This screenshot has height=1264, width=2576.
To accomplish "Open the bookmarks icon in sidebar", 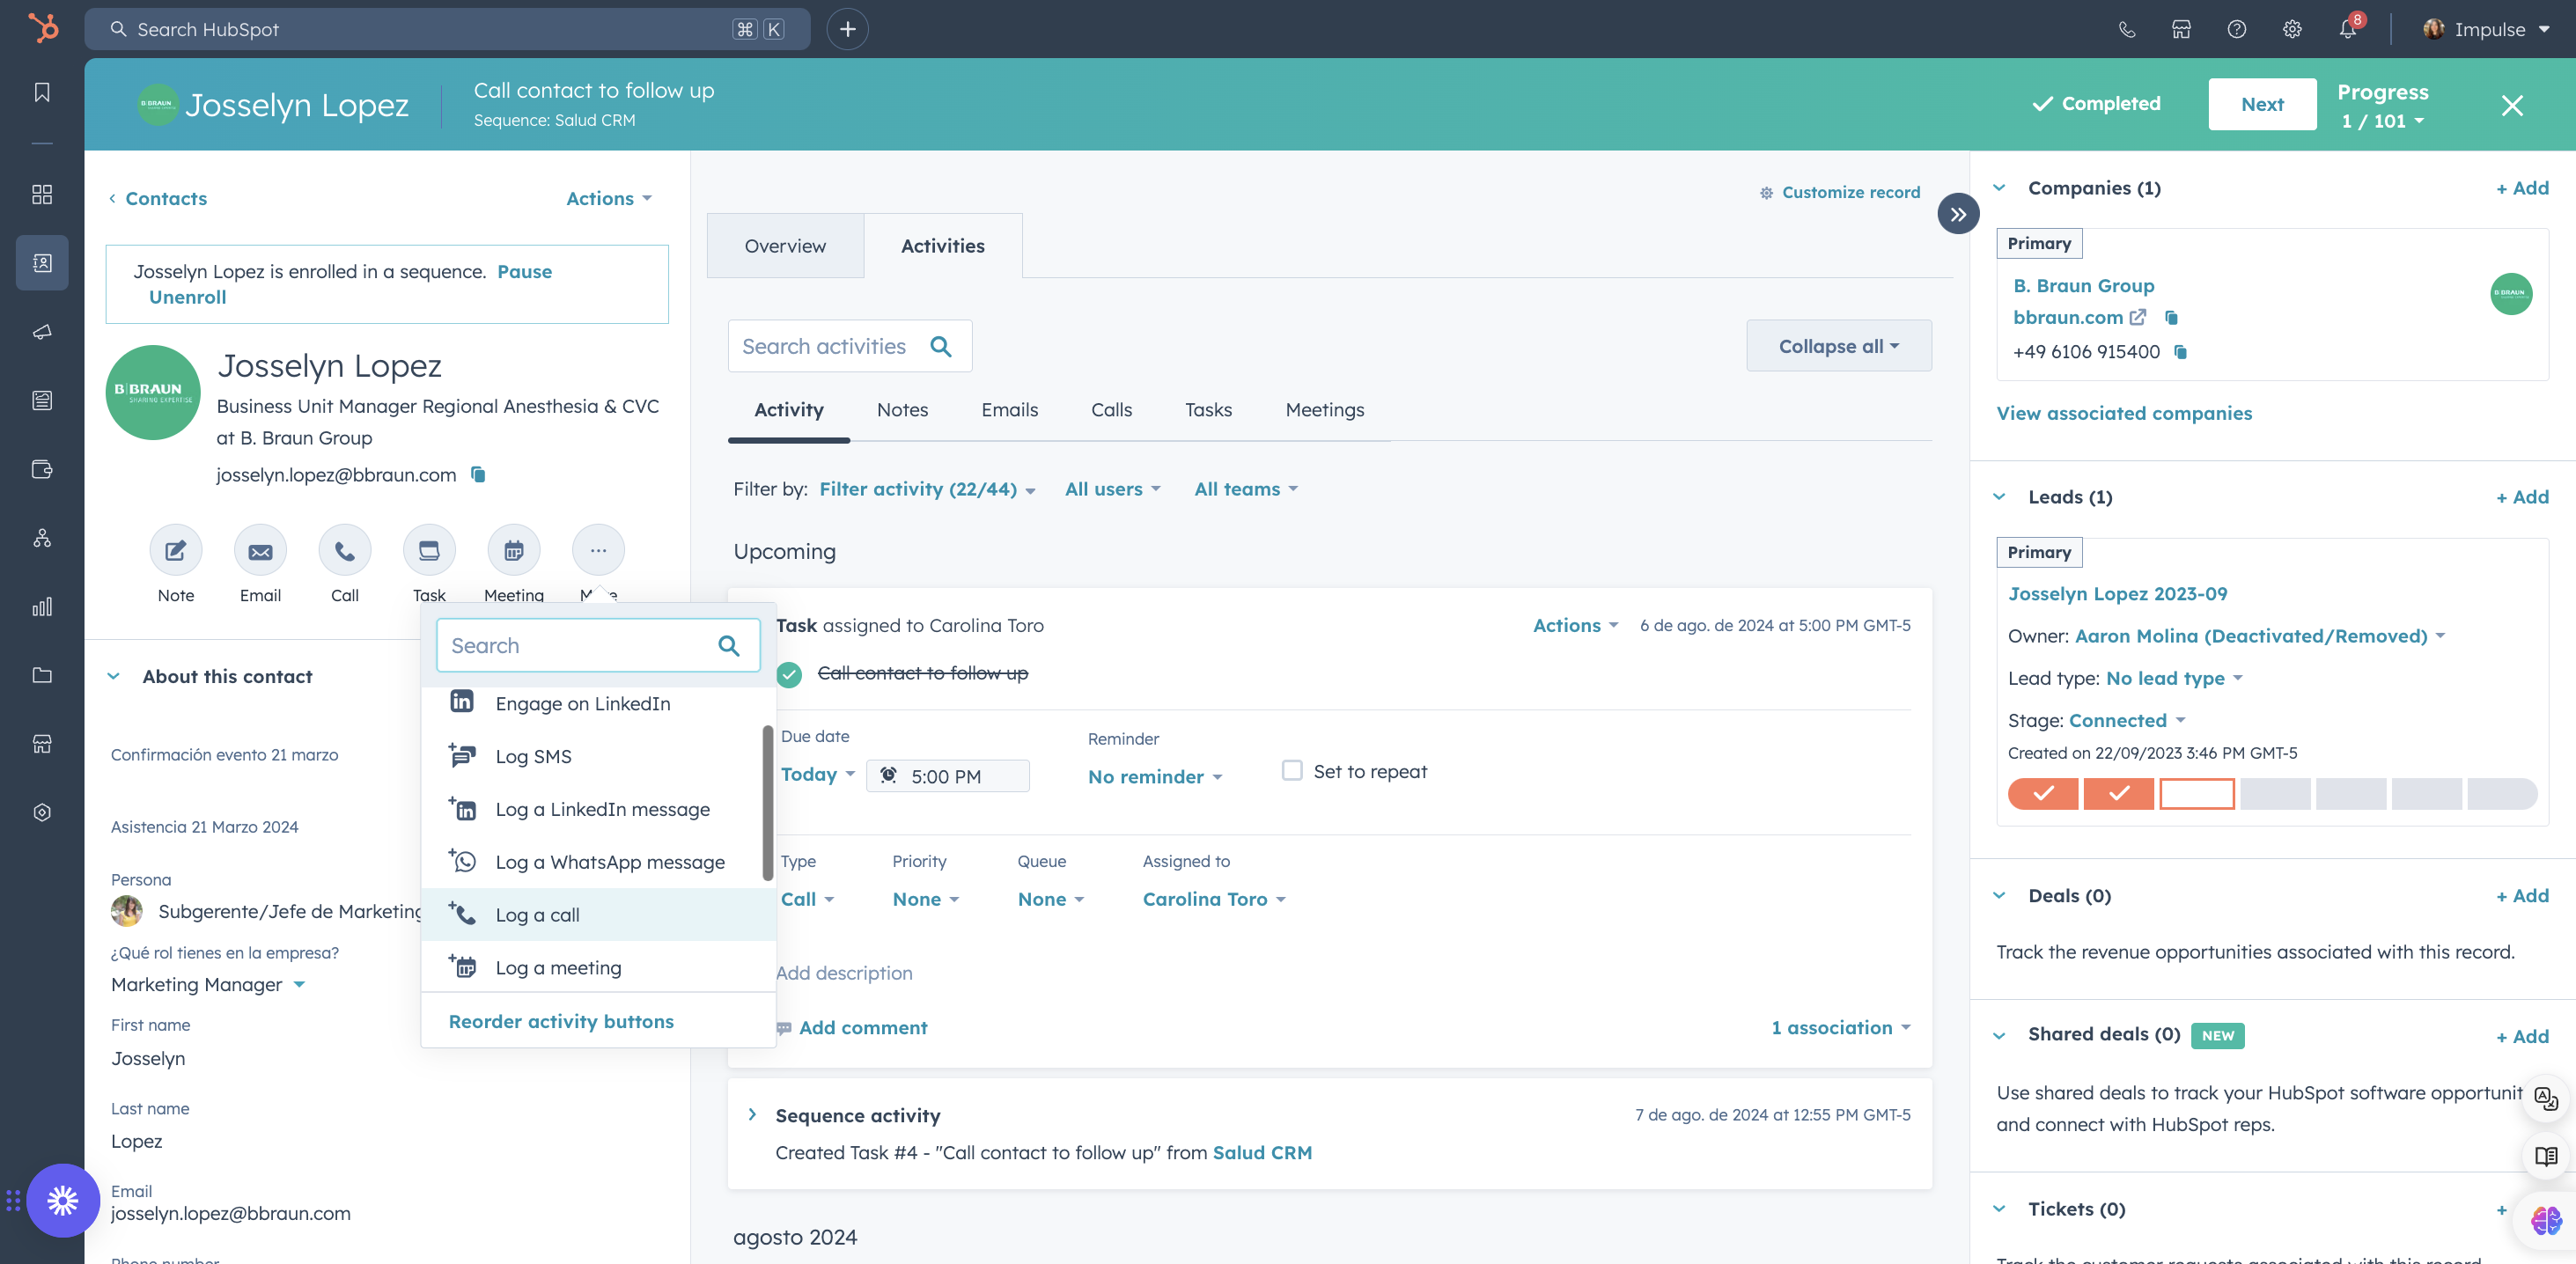I will [42, 92].
